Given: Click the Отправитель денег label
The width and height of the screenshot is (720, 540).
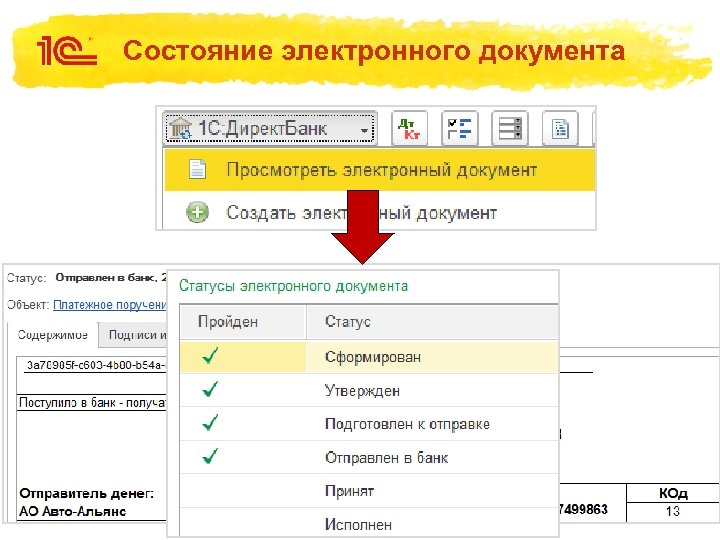Looking at the screenshot, I should tap(86, 494).
